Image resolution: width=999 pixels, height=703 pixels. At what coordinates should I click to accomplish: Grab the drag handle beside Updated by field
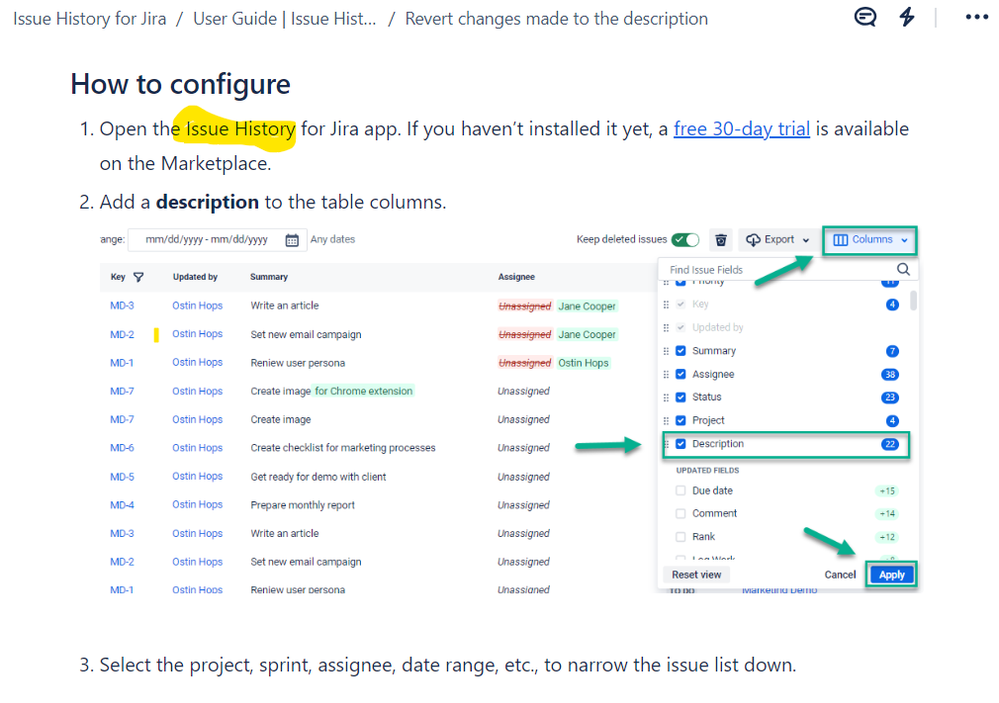[666, 328]
